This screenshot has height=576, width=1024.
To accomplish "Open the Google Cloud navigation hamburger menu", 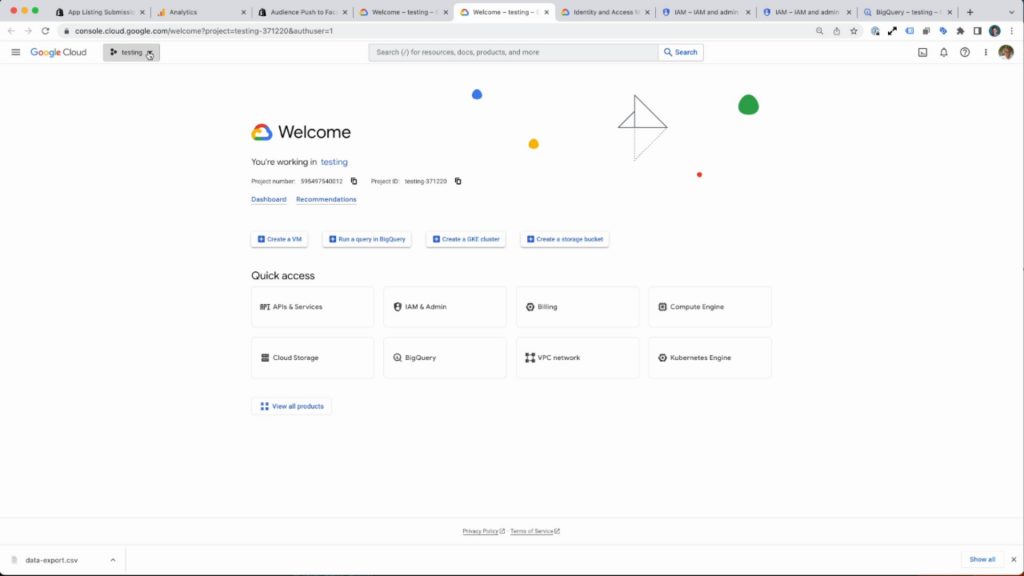I will pyautogui.click(x=16, y=52).
